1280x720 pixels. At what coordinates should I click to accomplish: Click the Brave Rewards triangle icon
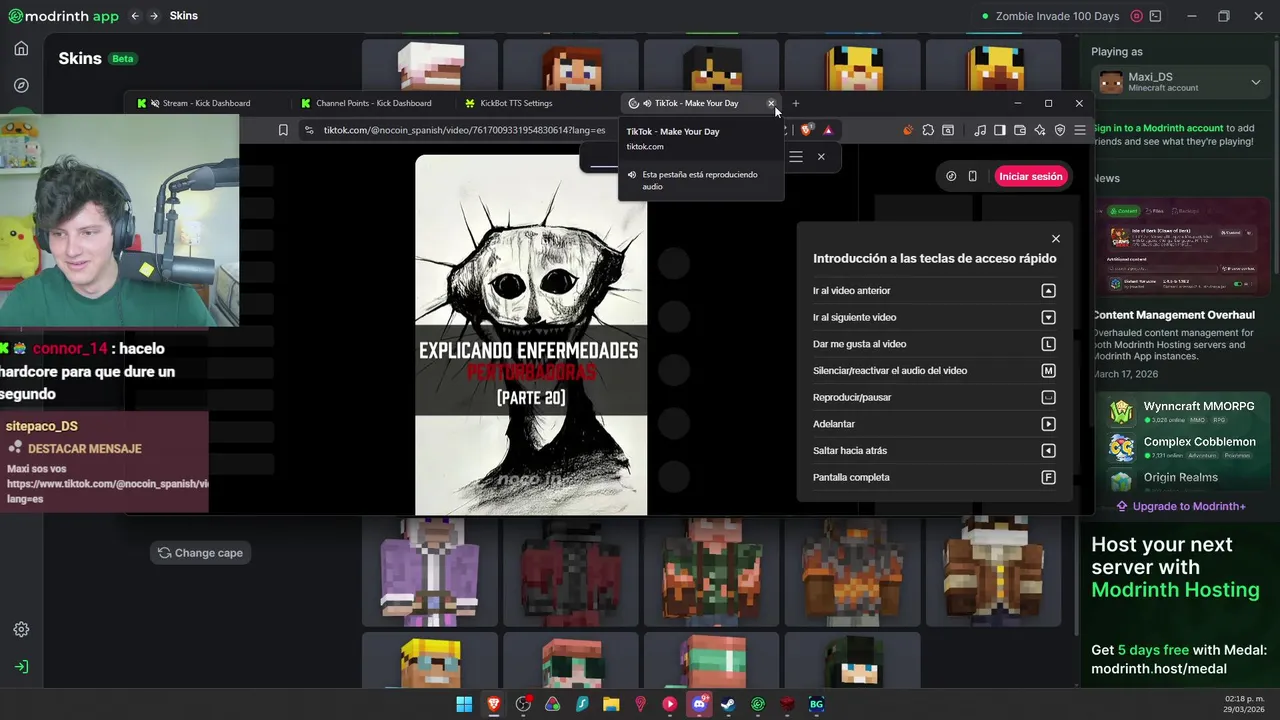[828, 130]
